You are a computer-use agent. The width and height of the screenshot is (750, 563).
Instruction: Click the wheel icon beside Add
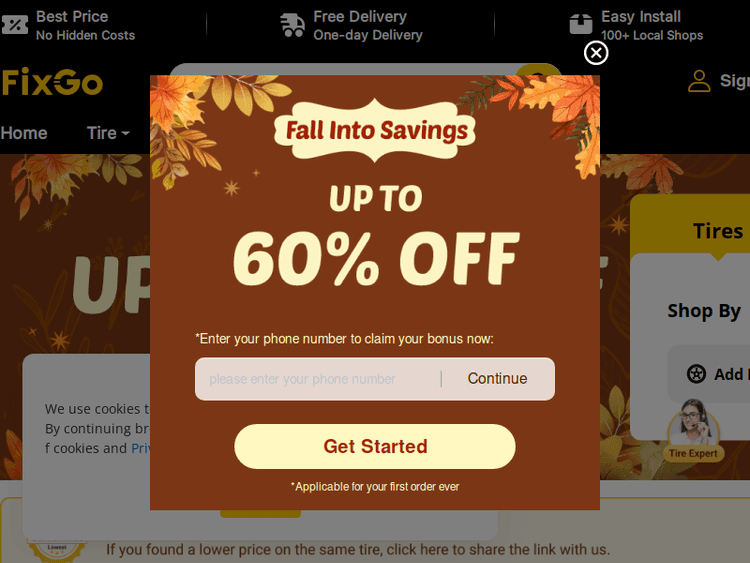[696, 374]
